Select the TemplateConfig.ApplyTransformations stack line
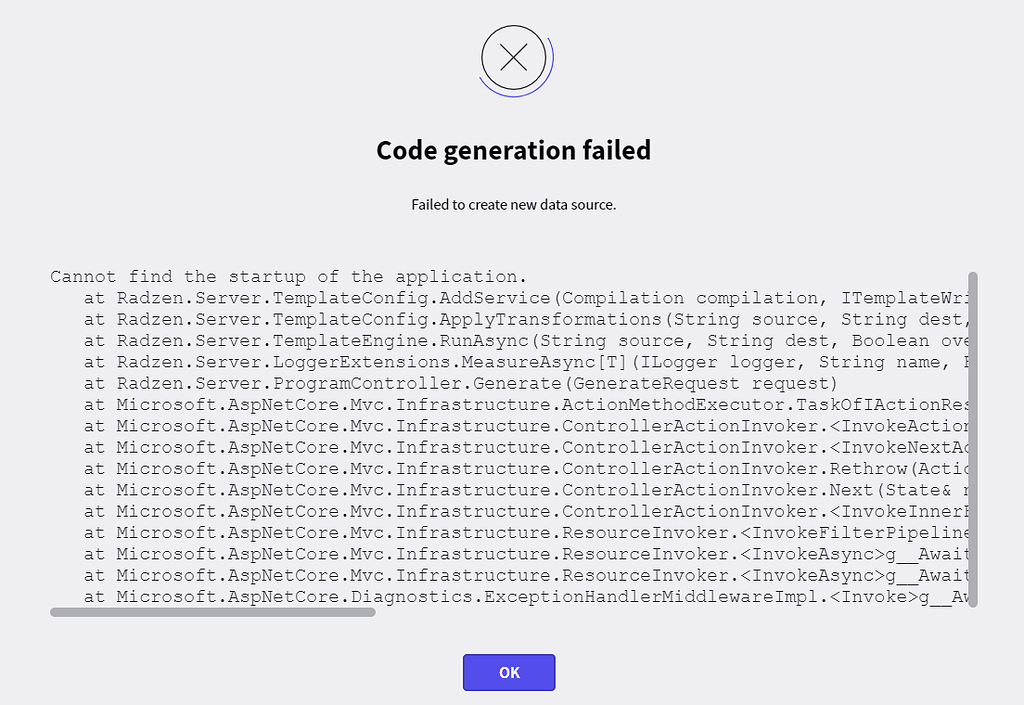Image resolution: width=1024 pixels, height=705 pixels. [x=526, y=320]
